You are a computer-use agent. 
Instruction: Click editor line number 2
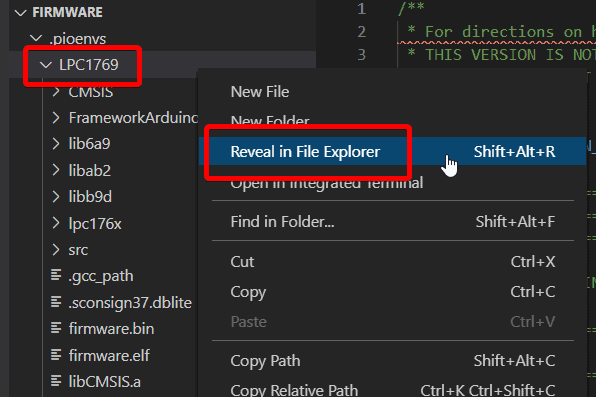coord(361,32)
